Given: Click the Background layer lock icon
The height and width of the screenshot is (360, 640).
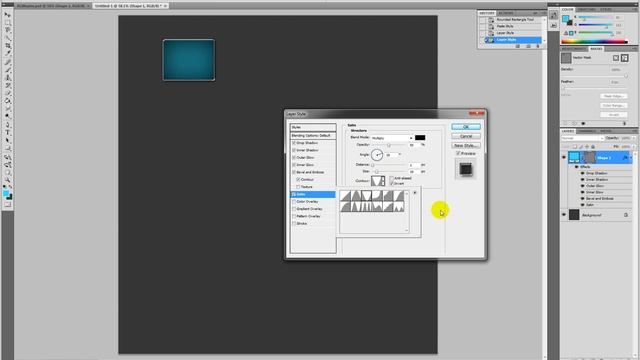Looking at the screenshot, I should click(625, 215).
